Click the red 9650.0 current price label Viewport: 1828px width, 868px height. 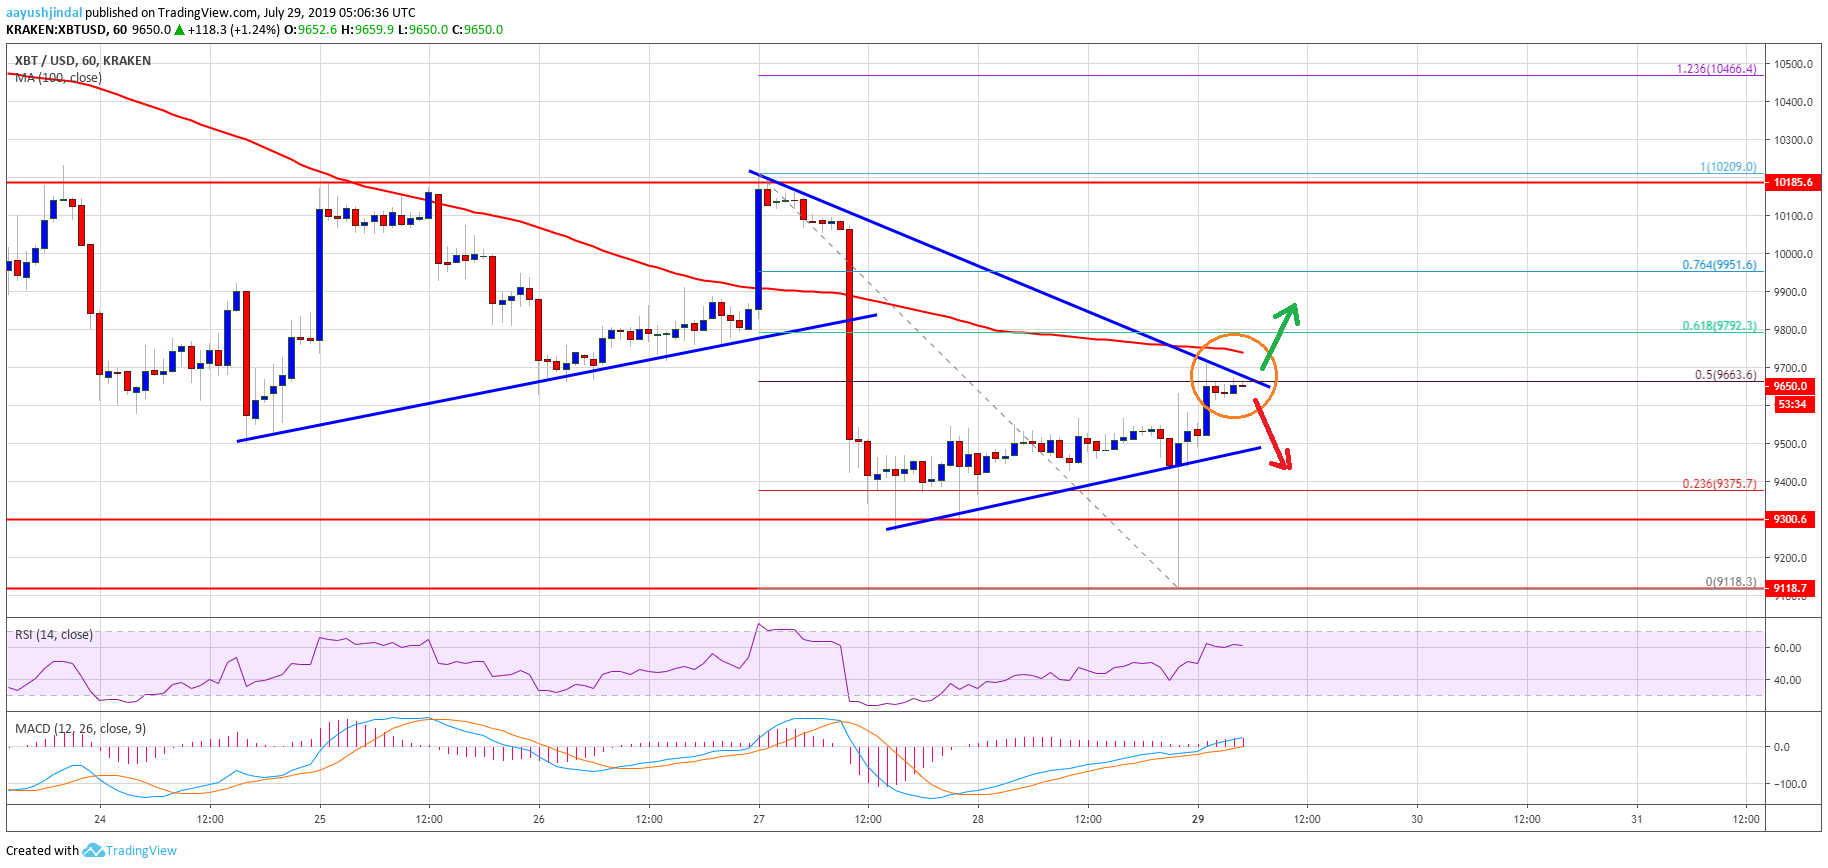click(x=1790, y=386)
